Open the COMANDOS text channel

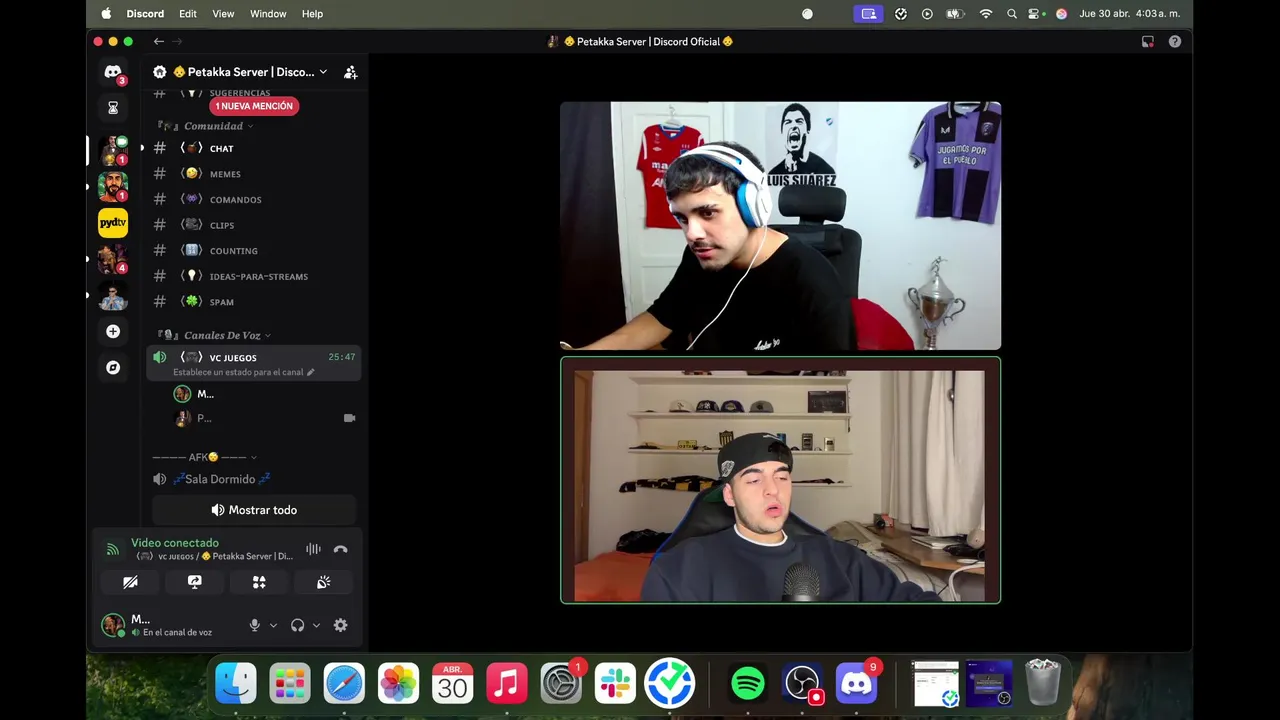(254, 199)
